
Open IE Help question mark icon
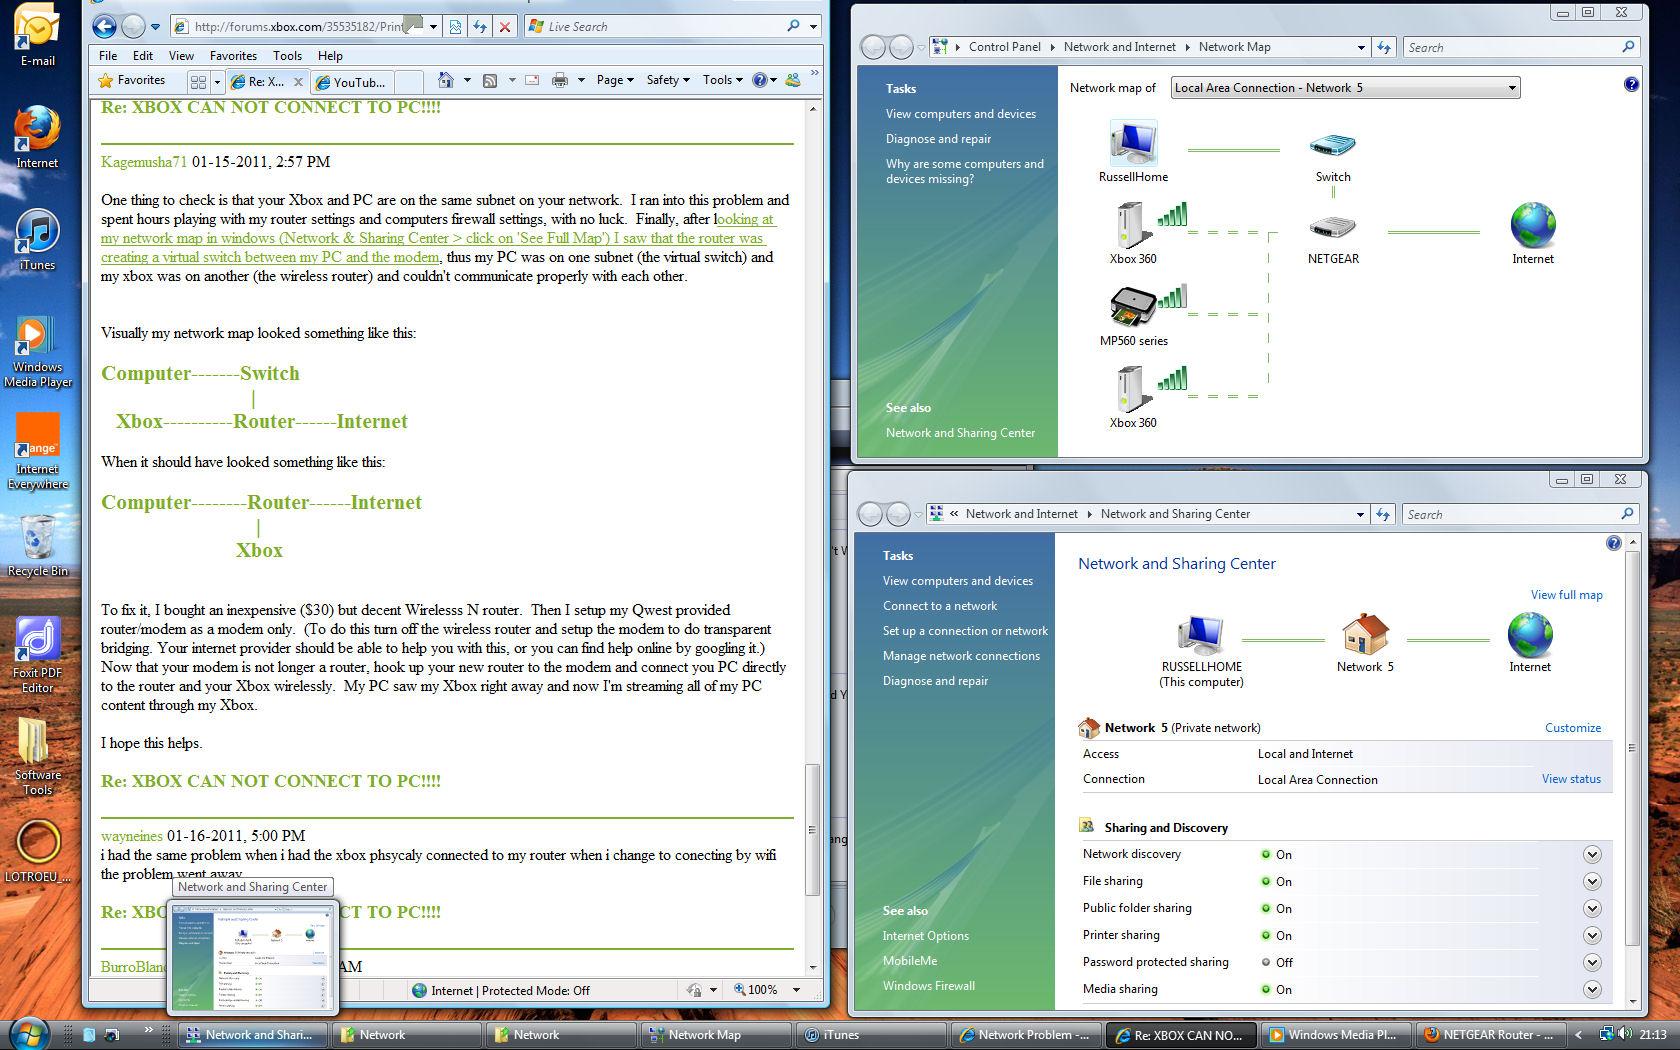(760, 80)
